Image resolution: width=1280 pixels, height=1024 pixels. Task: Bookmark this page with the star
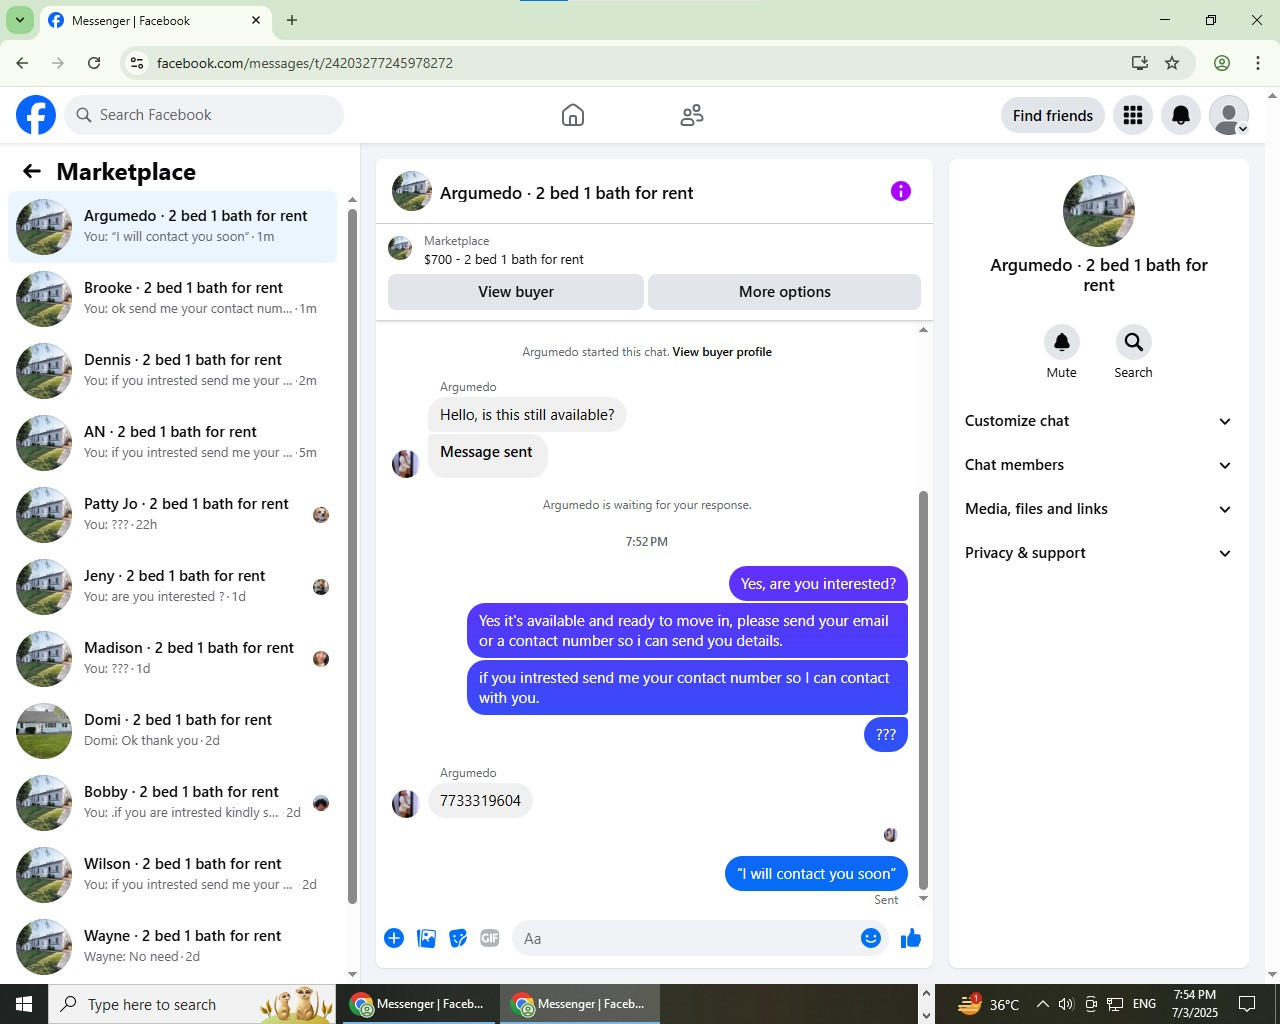[1172, 63]
